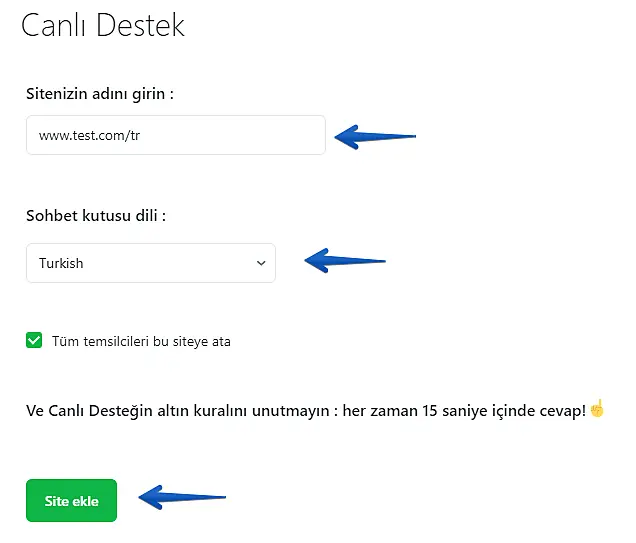Click the chevron arrow in the language selector
This screenshot has width=636, height=543.
[x=261, y=263]
